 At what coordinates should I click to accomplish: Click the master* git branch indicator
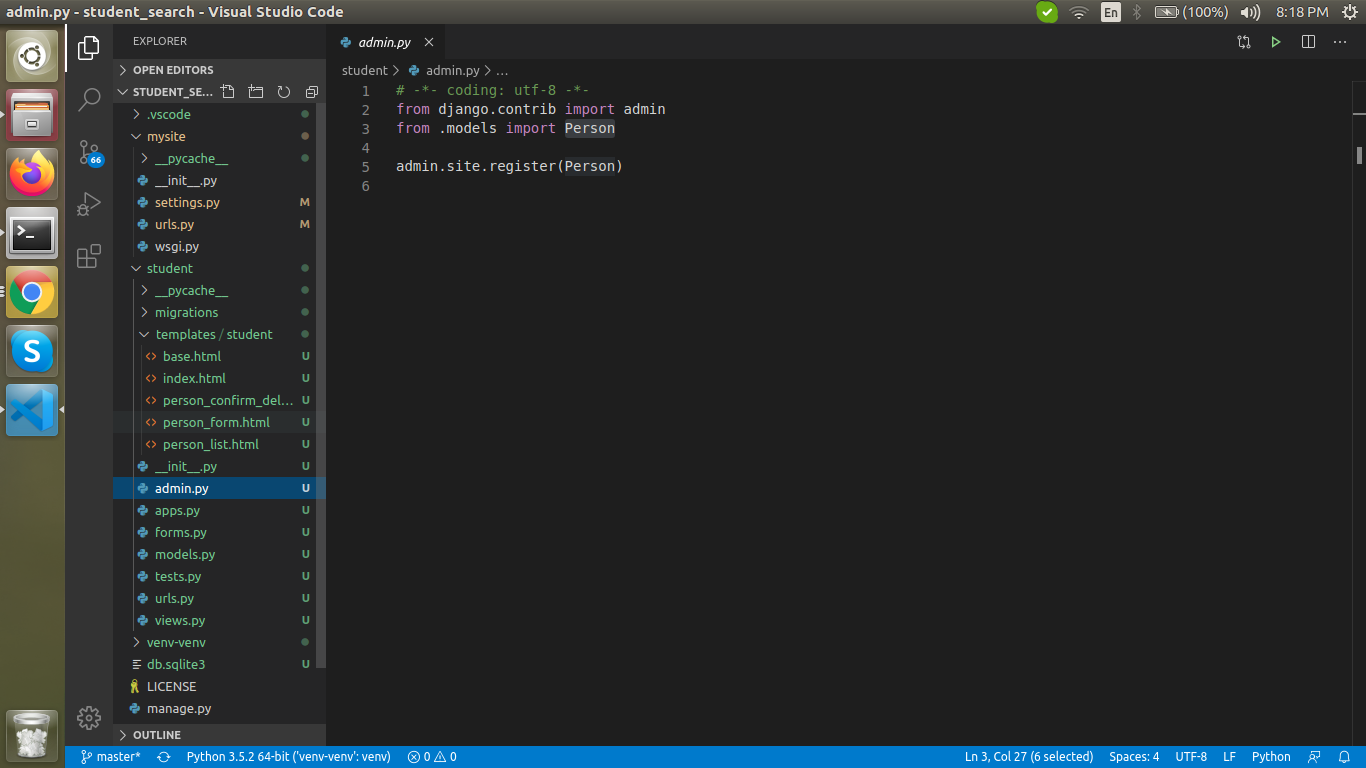(111, 757)
